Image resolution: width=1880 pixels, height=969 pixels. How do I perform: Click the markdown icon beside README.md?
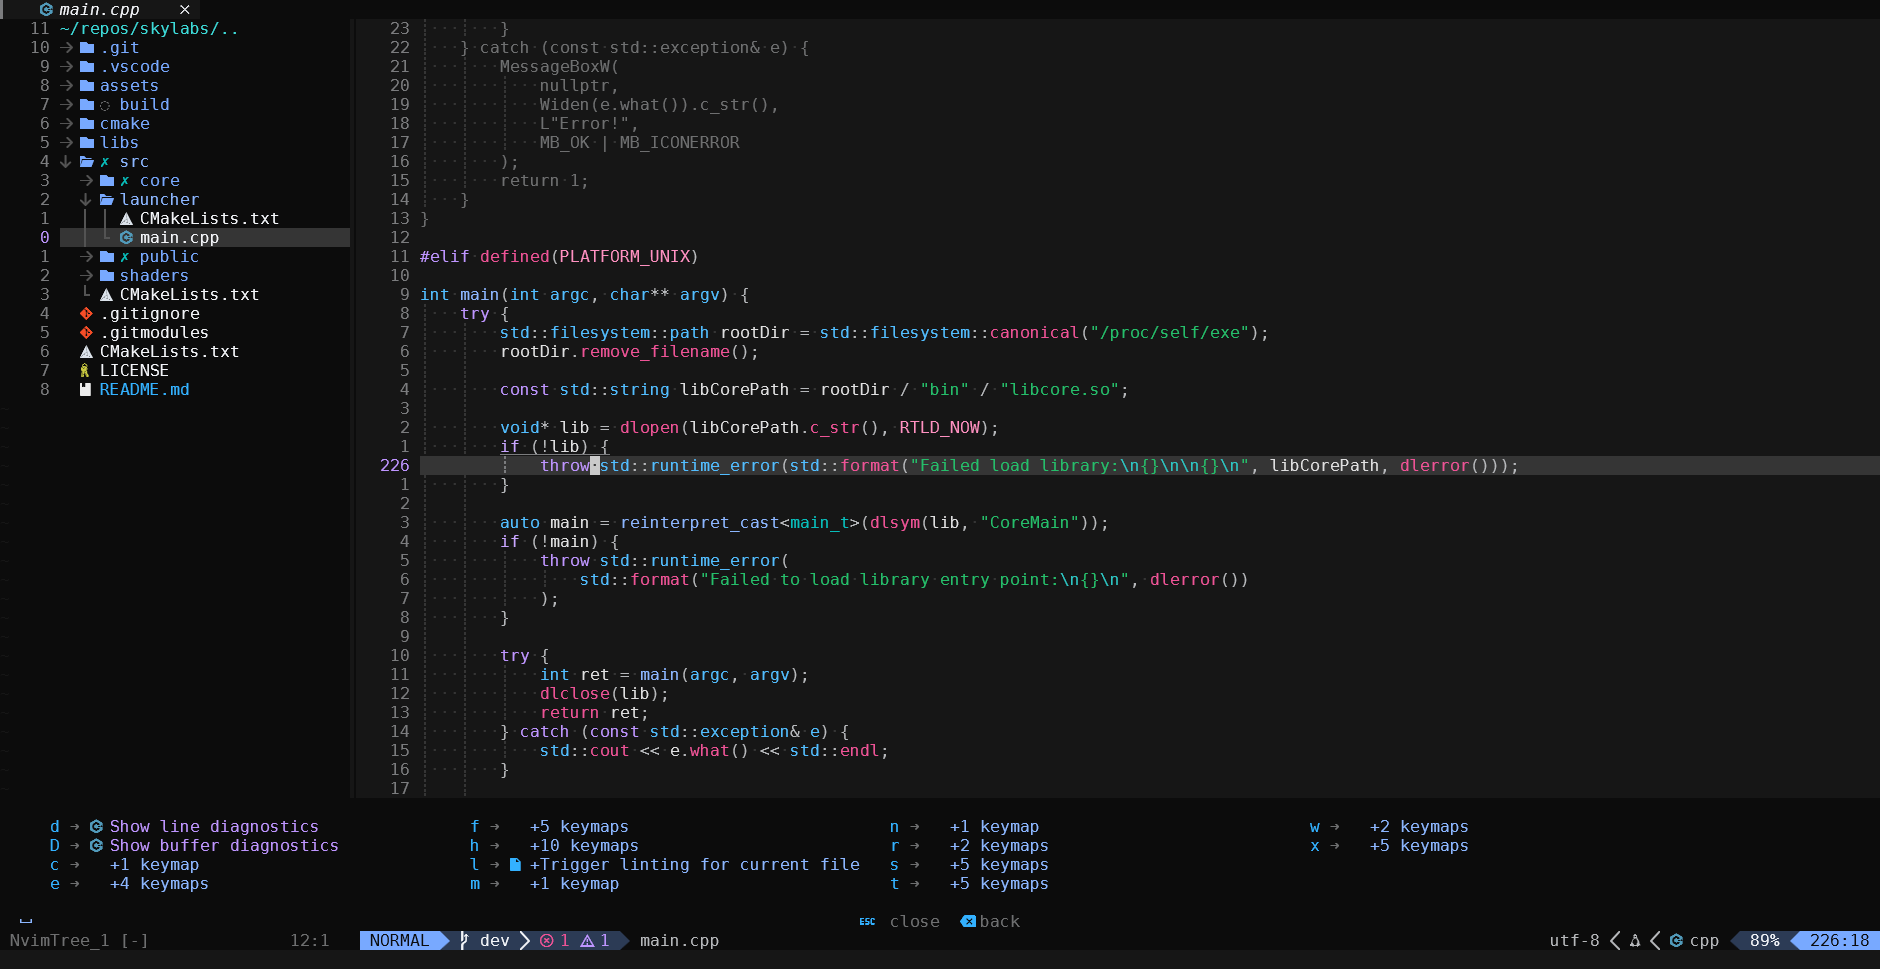tap(86, 390)
